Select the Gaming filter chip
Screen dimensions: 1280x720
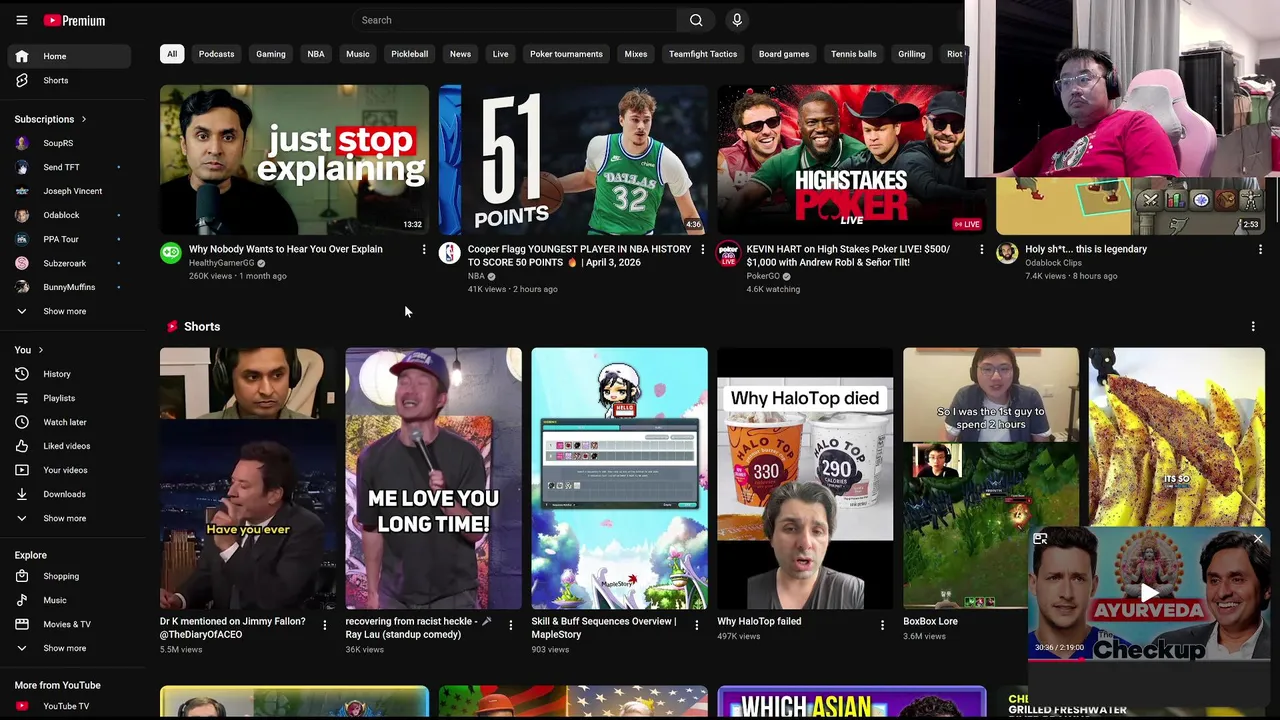pos(271,54)
